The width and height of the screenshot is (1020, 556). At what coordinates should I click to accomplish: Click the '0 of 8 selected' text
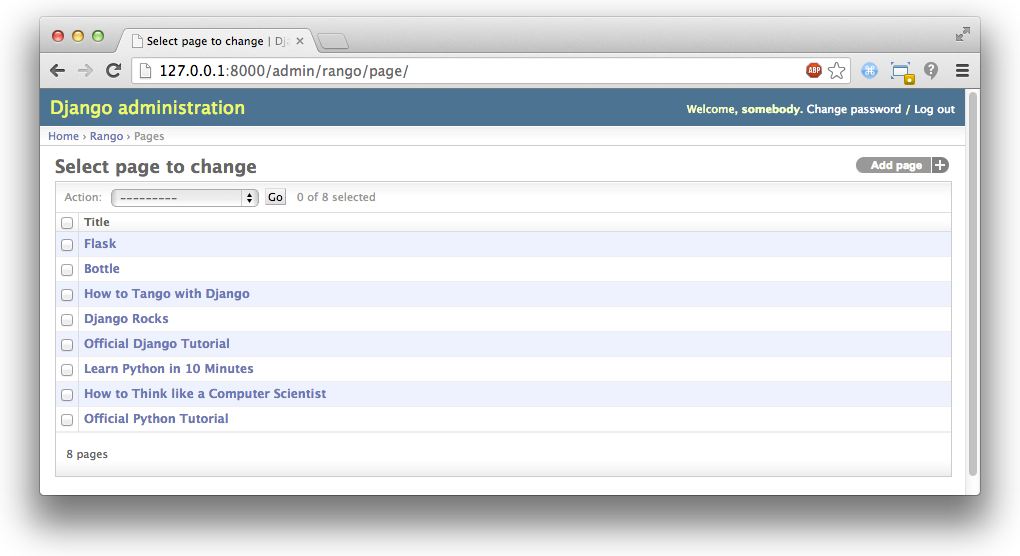[x=336, y=197]
